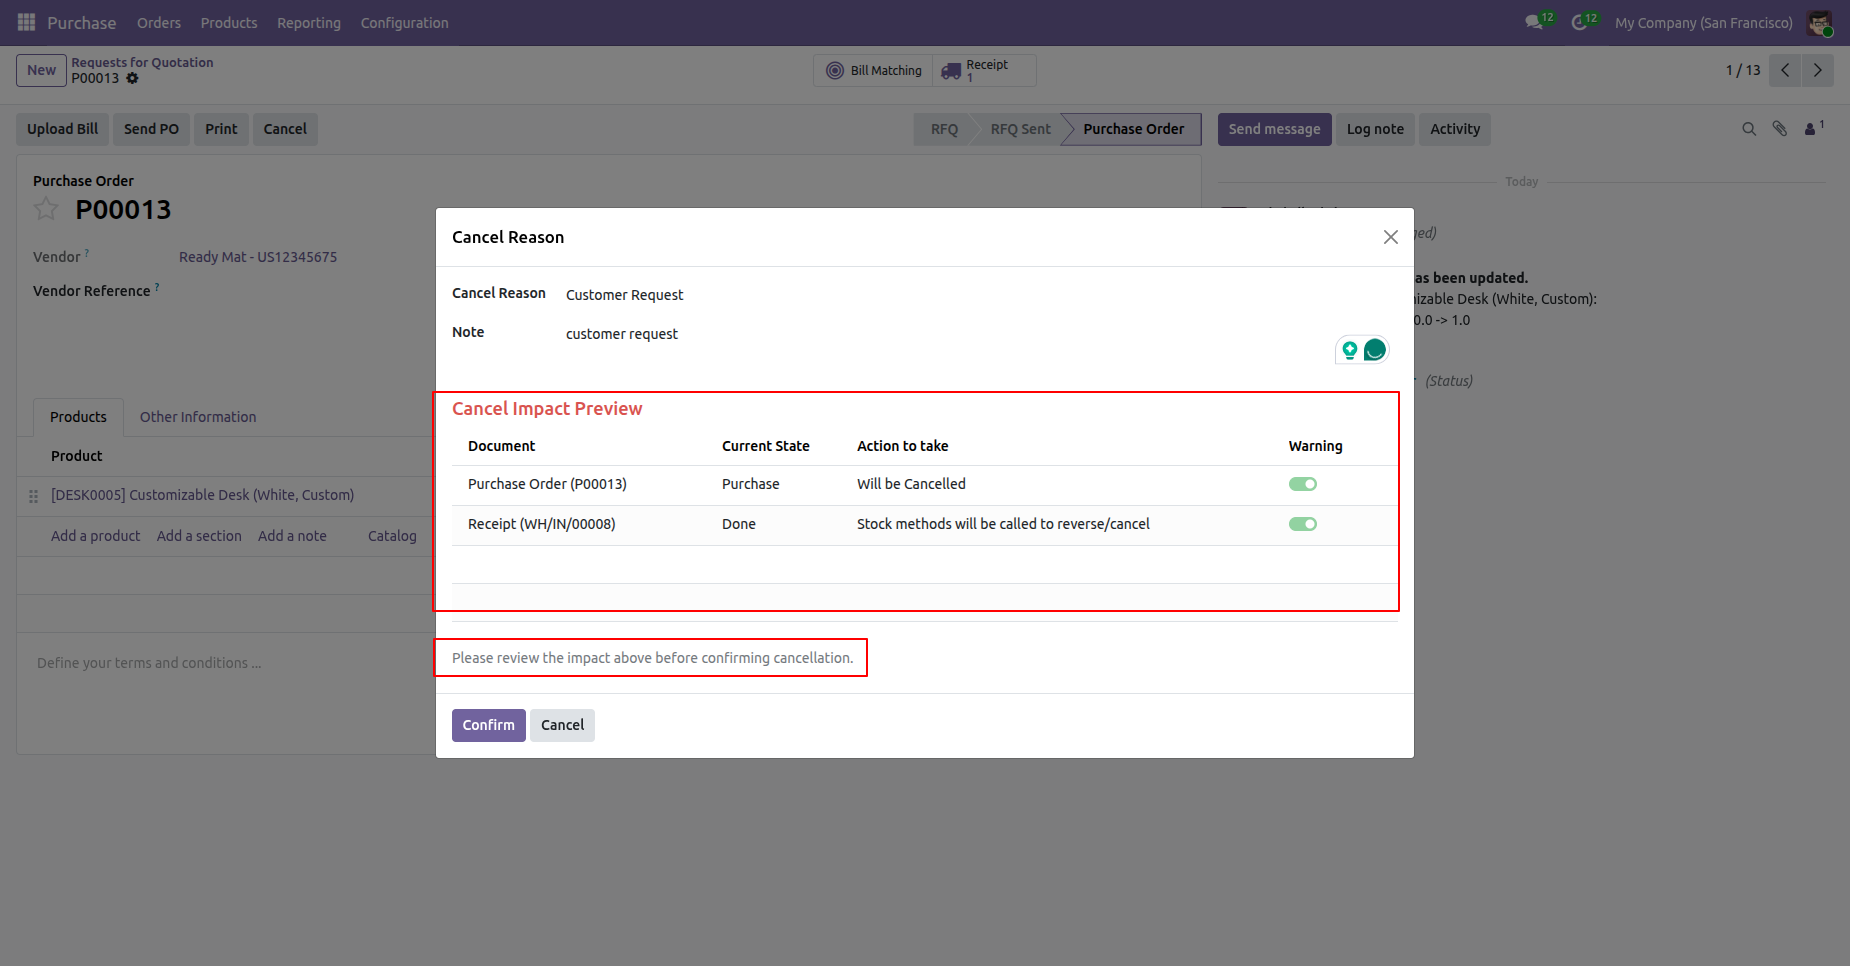Click the Customizable Desk product line
Screen dimensions: 1850x966
tap(202, 495)
